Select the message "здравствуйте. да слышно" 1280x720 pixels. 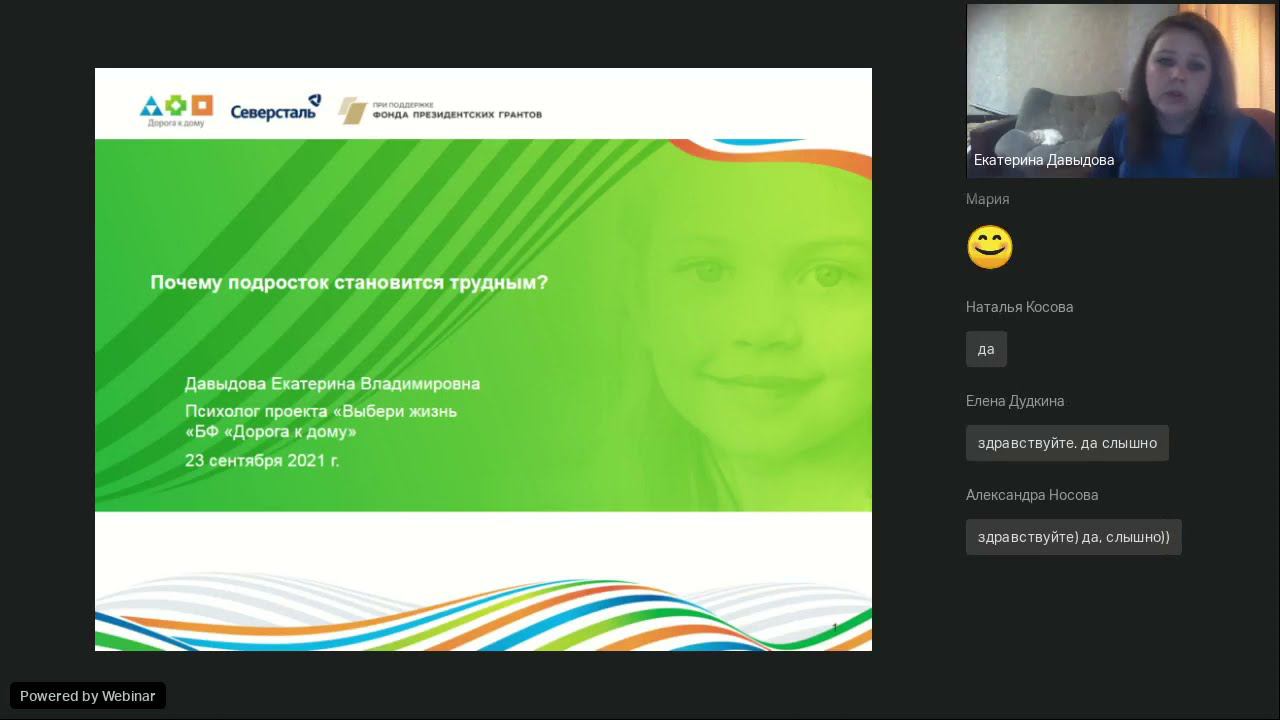click(1067, 443)
